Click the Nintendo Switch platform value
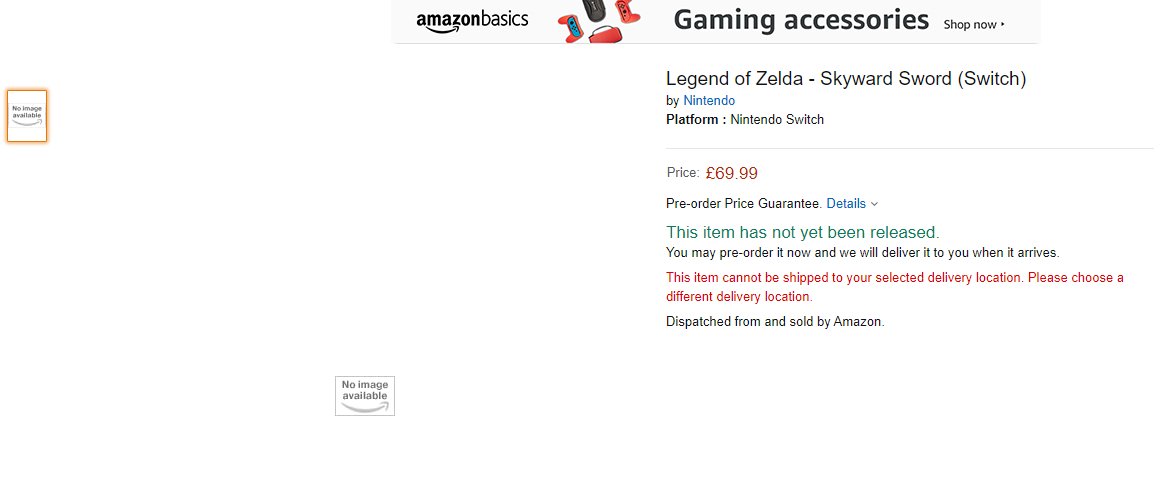Image resolution: width=1171 pixels, height=498 pixels. click(x=777, y=120)
